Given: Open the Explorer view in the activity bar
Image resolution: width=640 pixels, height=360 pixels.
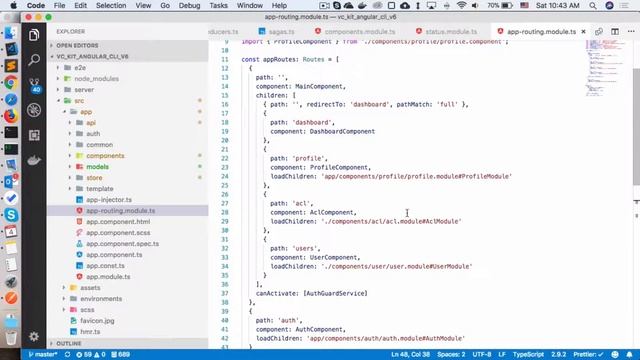Looking at the screenshot, I should 34,35.
